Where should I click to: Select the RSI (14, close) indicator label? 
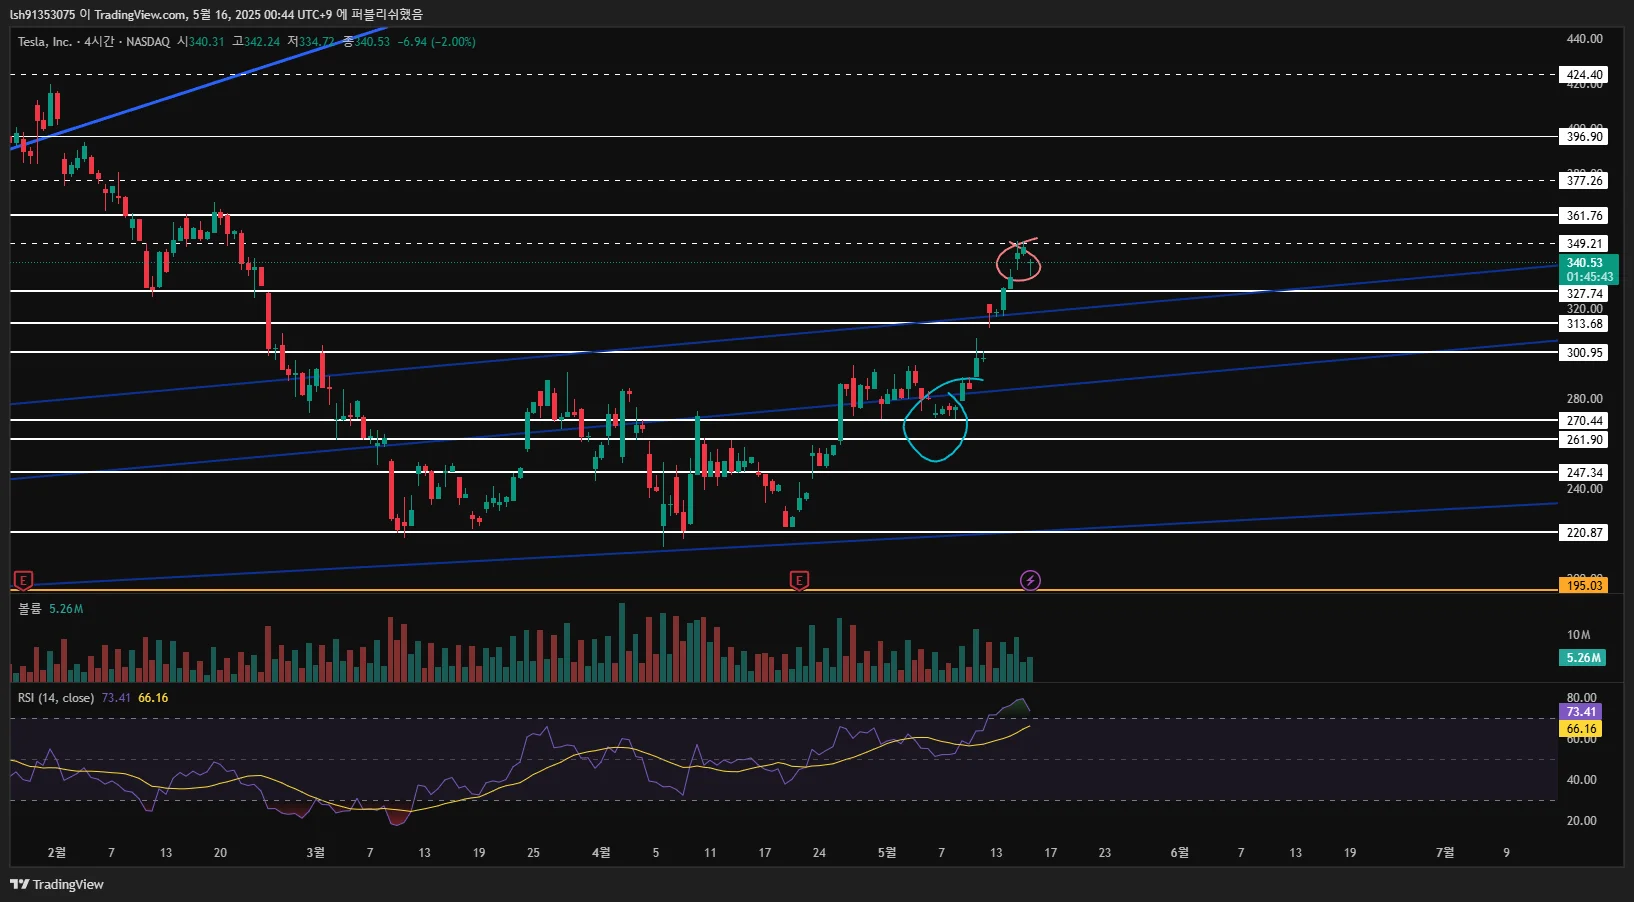56,698
